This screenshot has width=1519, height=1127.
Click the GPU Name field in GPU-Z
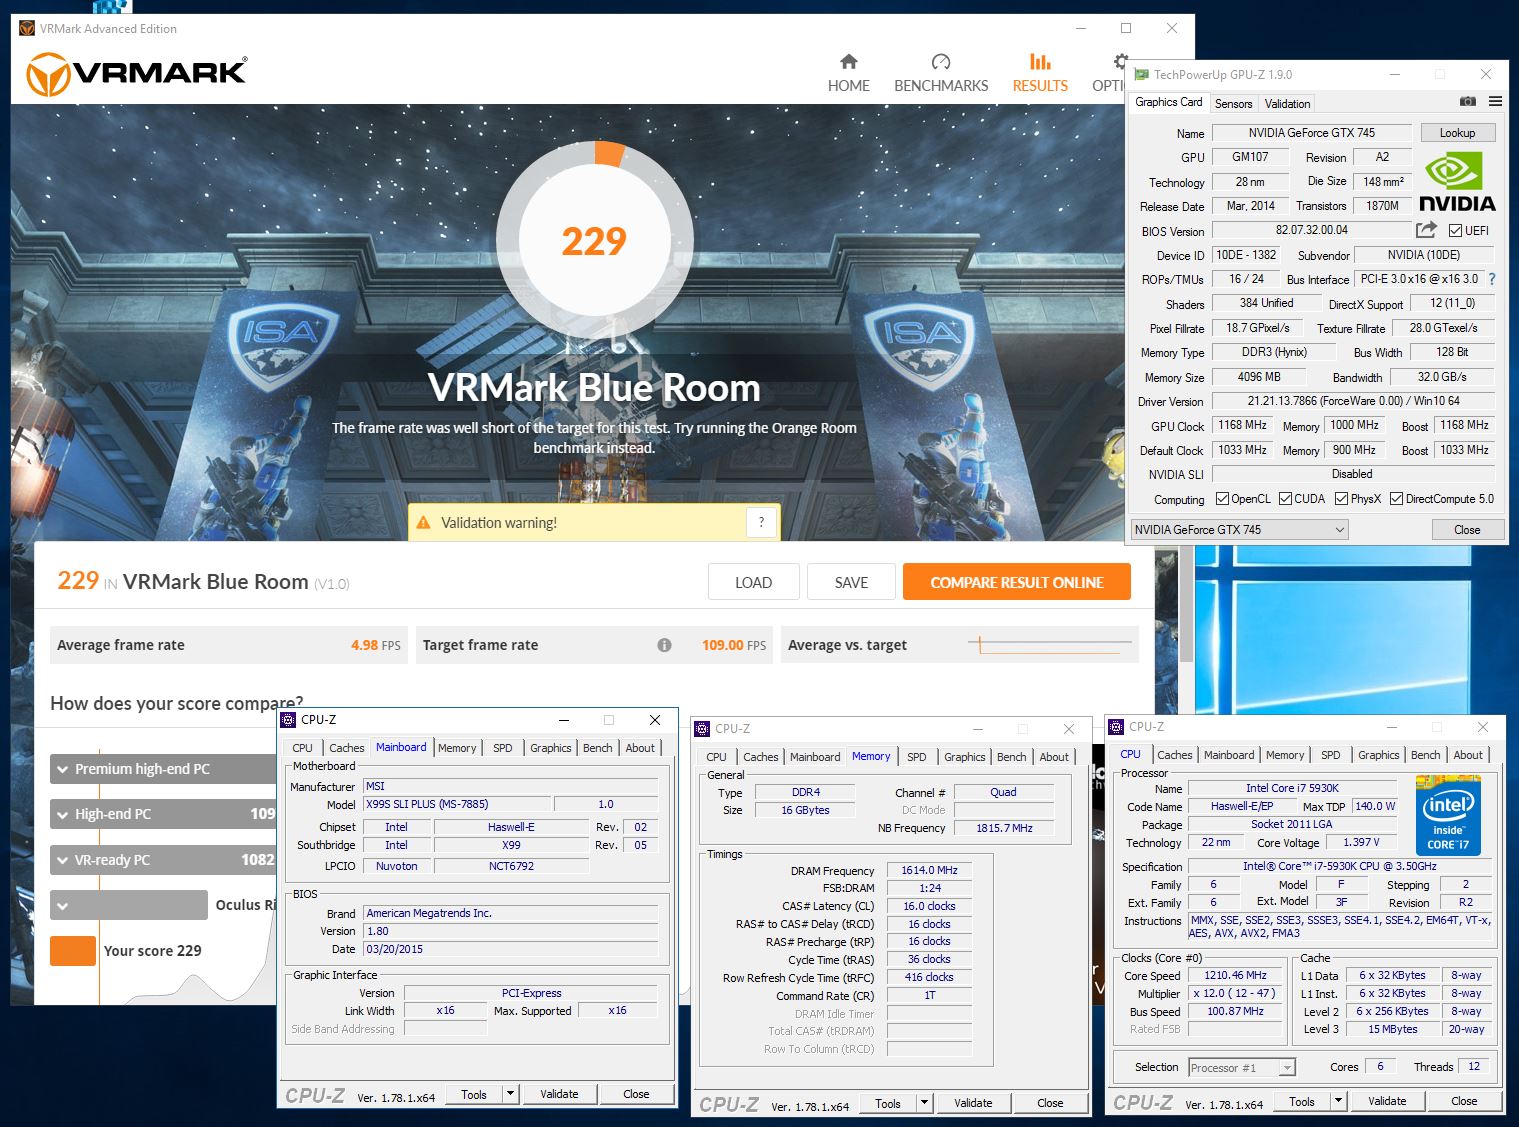(x=1312, y=133)
